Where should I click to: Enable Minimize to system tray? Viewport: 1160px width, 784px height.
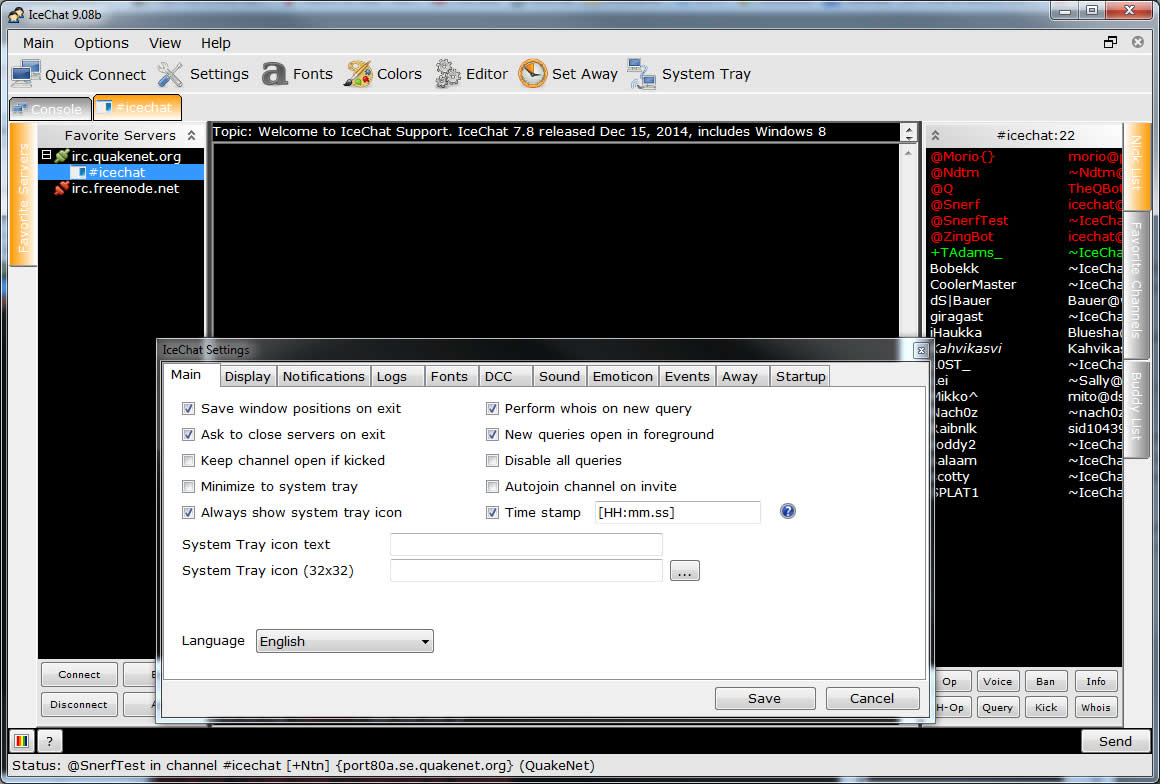(188, 487)
